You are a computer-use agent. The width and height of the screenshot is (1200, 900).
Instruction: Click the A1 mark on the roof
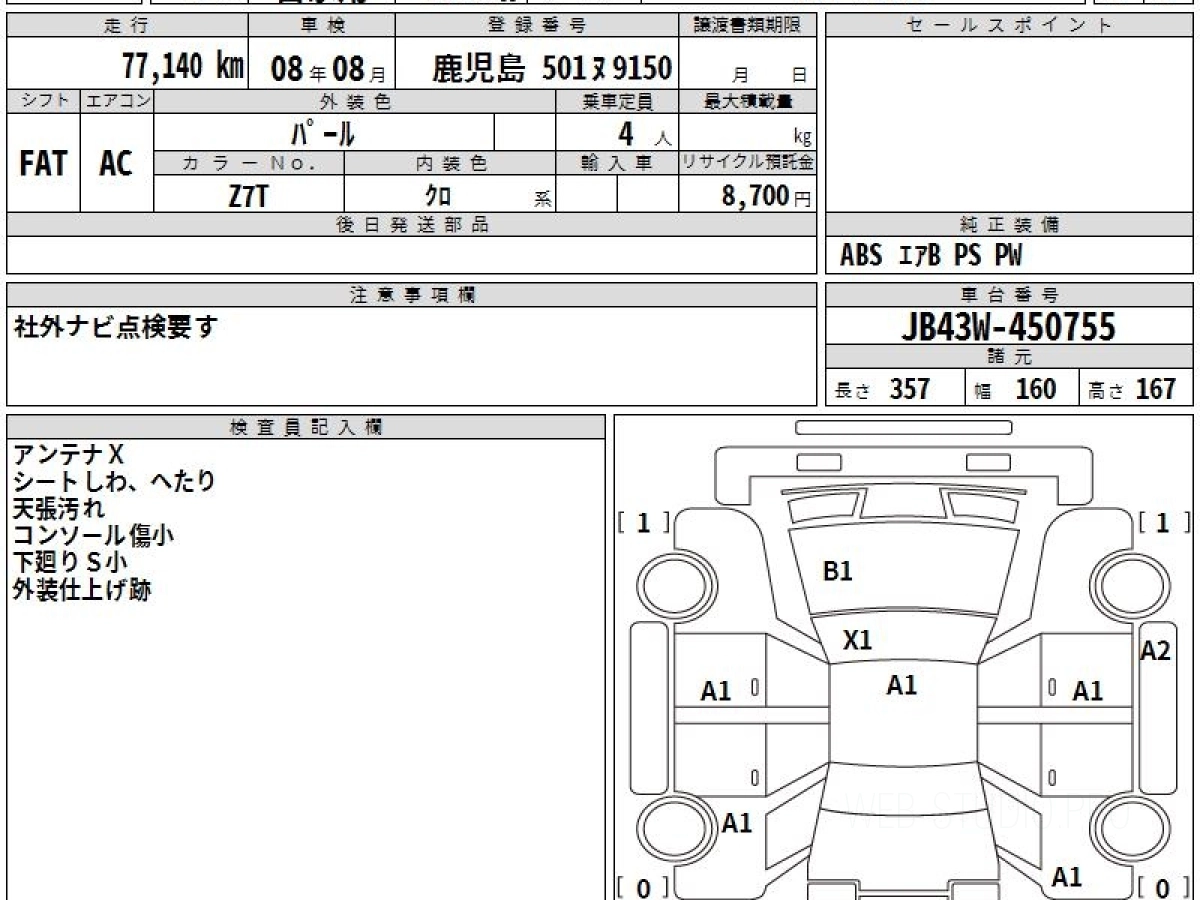(x=901, y=685)
